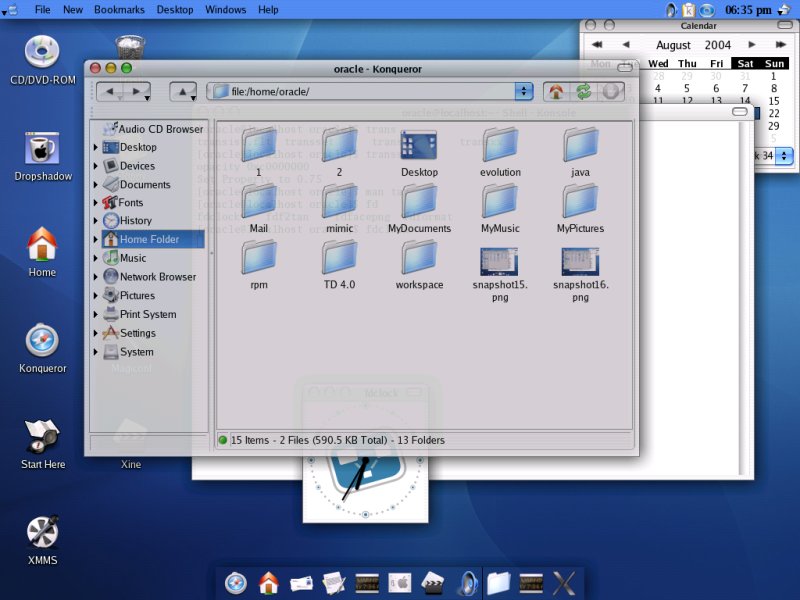The width and height of the screenshot is (800, 600).
Task: Open CD/DVD-ROM desktop icon
Action: coord(43,60)
